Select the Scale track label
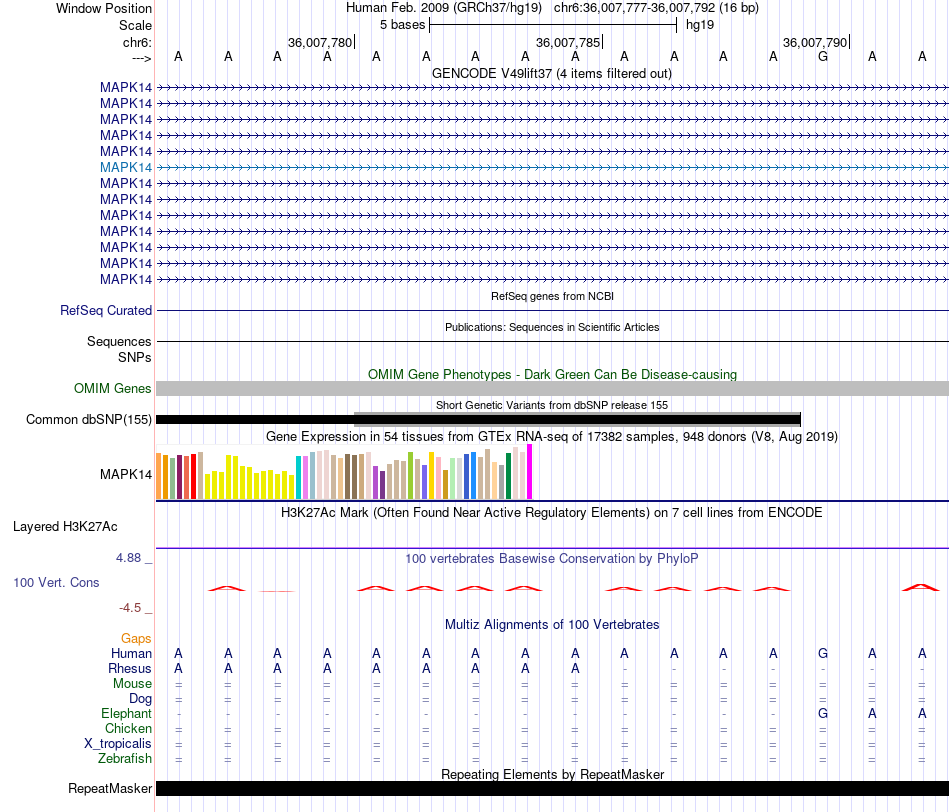This screenshot has height=812, width=950. pyautogui.click(x=135, y=25)
